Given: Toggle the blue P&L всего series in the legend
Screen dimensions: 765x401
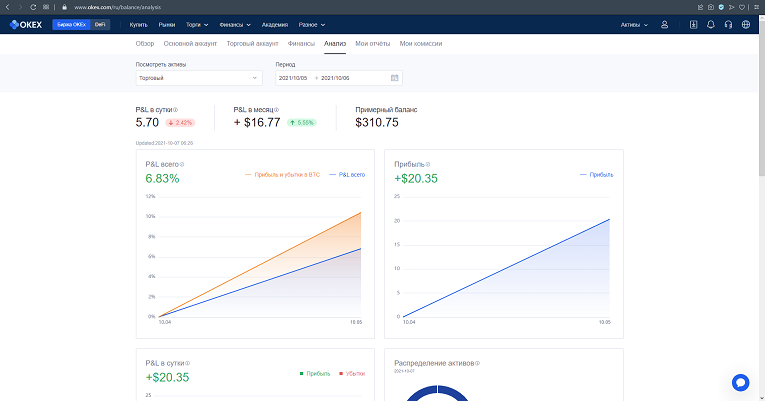Looking at the screenshot, I should [347, 175].
